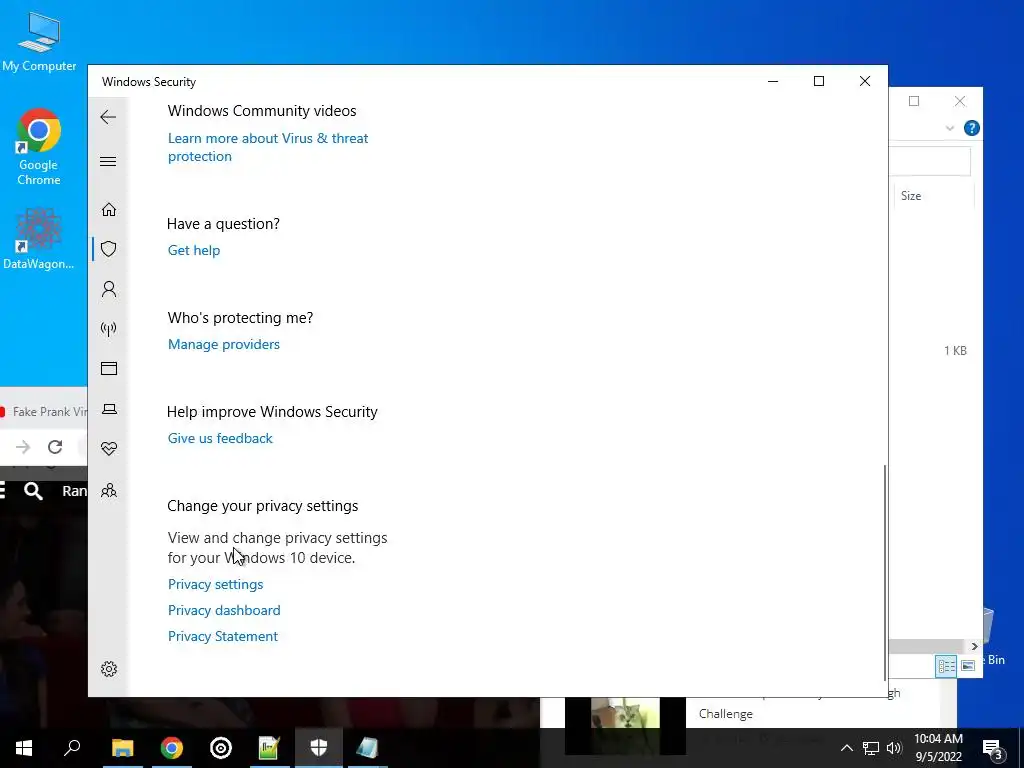Go back in Windows Security
Viewport: 1024px width, 768px height.
pos(108,118)
